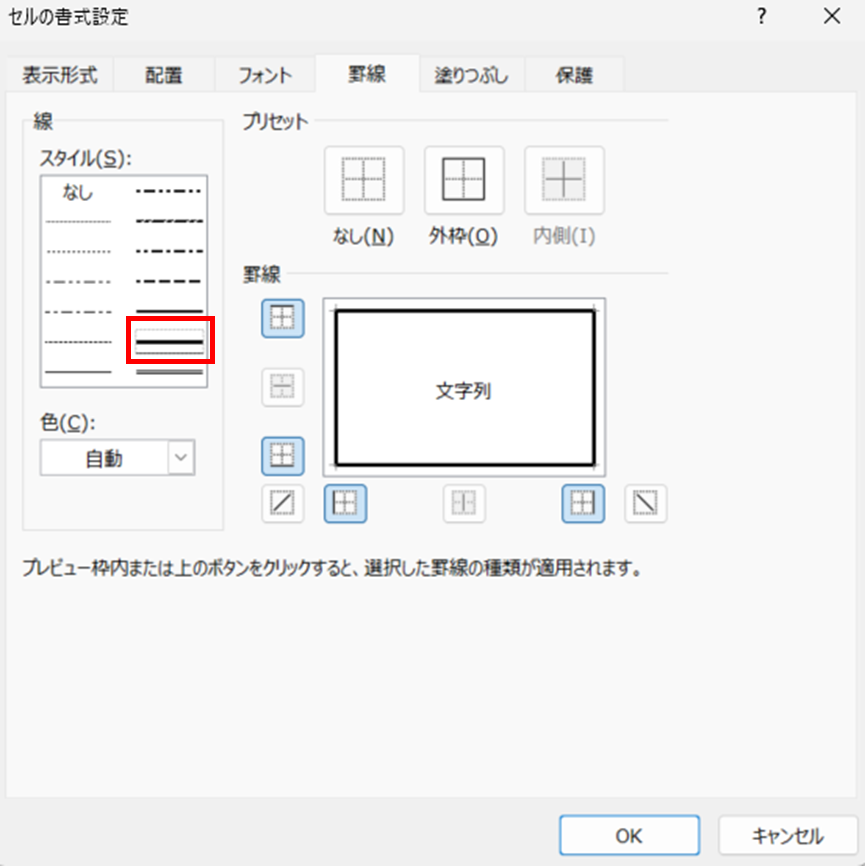Toggle the left border button
865x866 pixels.
pyautogui.click(x=345, y=504)
